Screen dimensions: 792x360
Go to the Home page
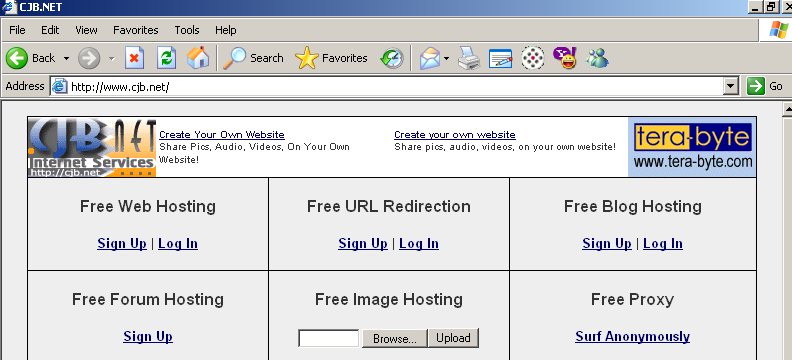197,58
